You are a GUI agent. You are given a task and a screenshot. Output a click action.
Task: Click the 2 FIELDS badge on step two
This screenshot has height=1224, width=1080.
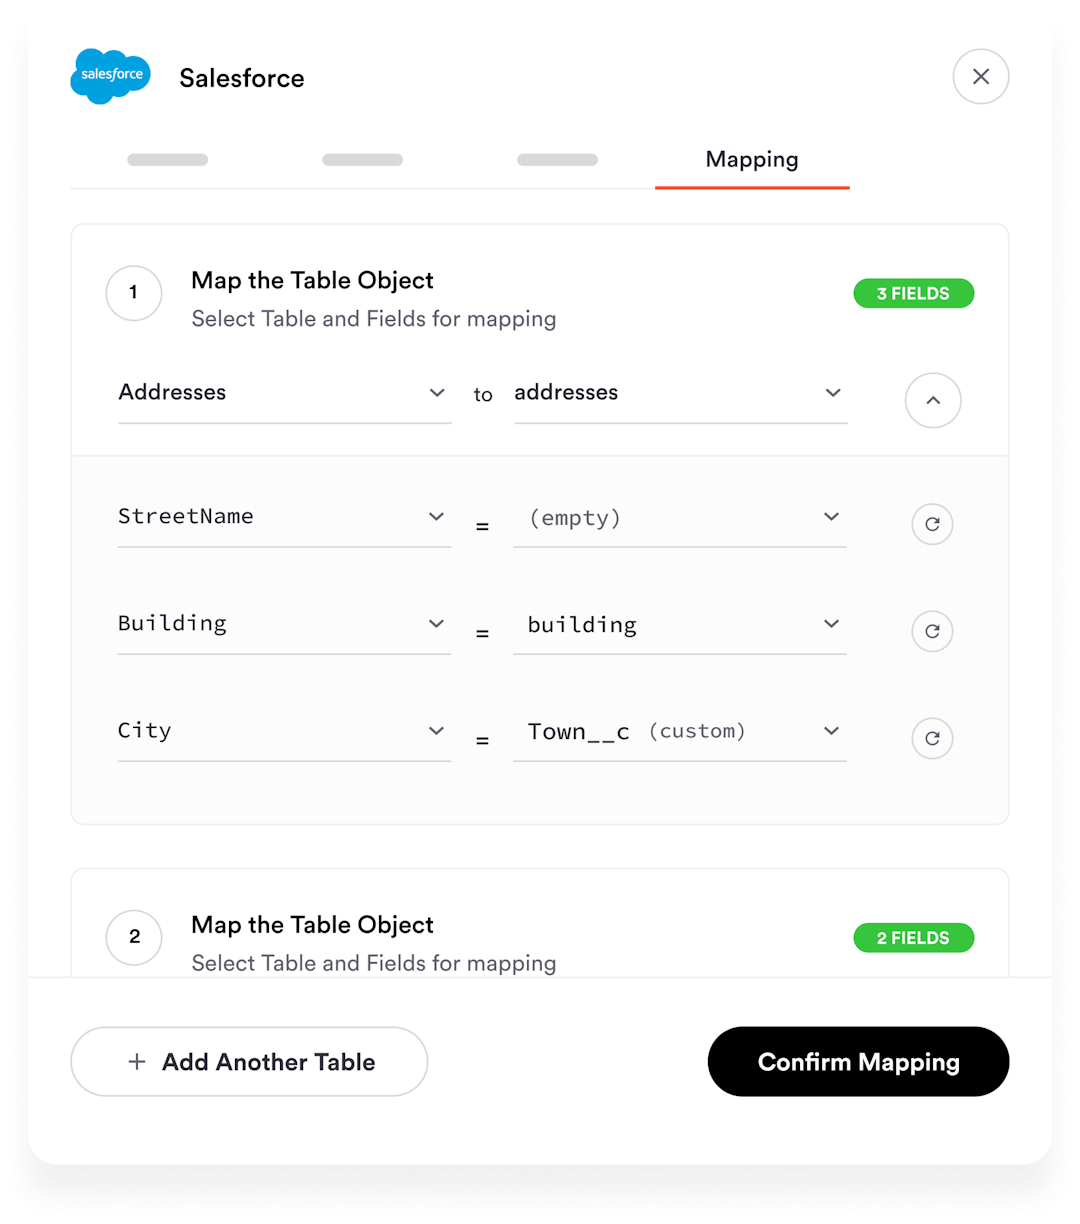[x=913, y=938]
